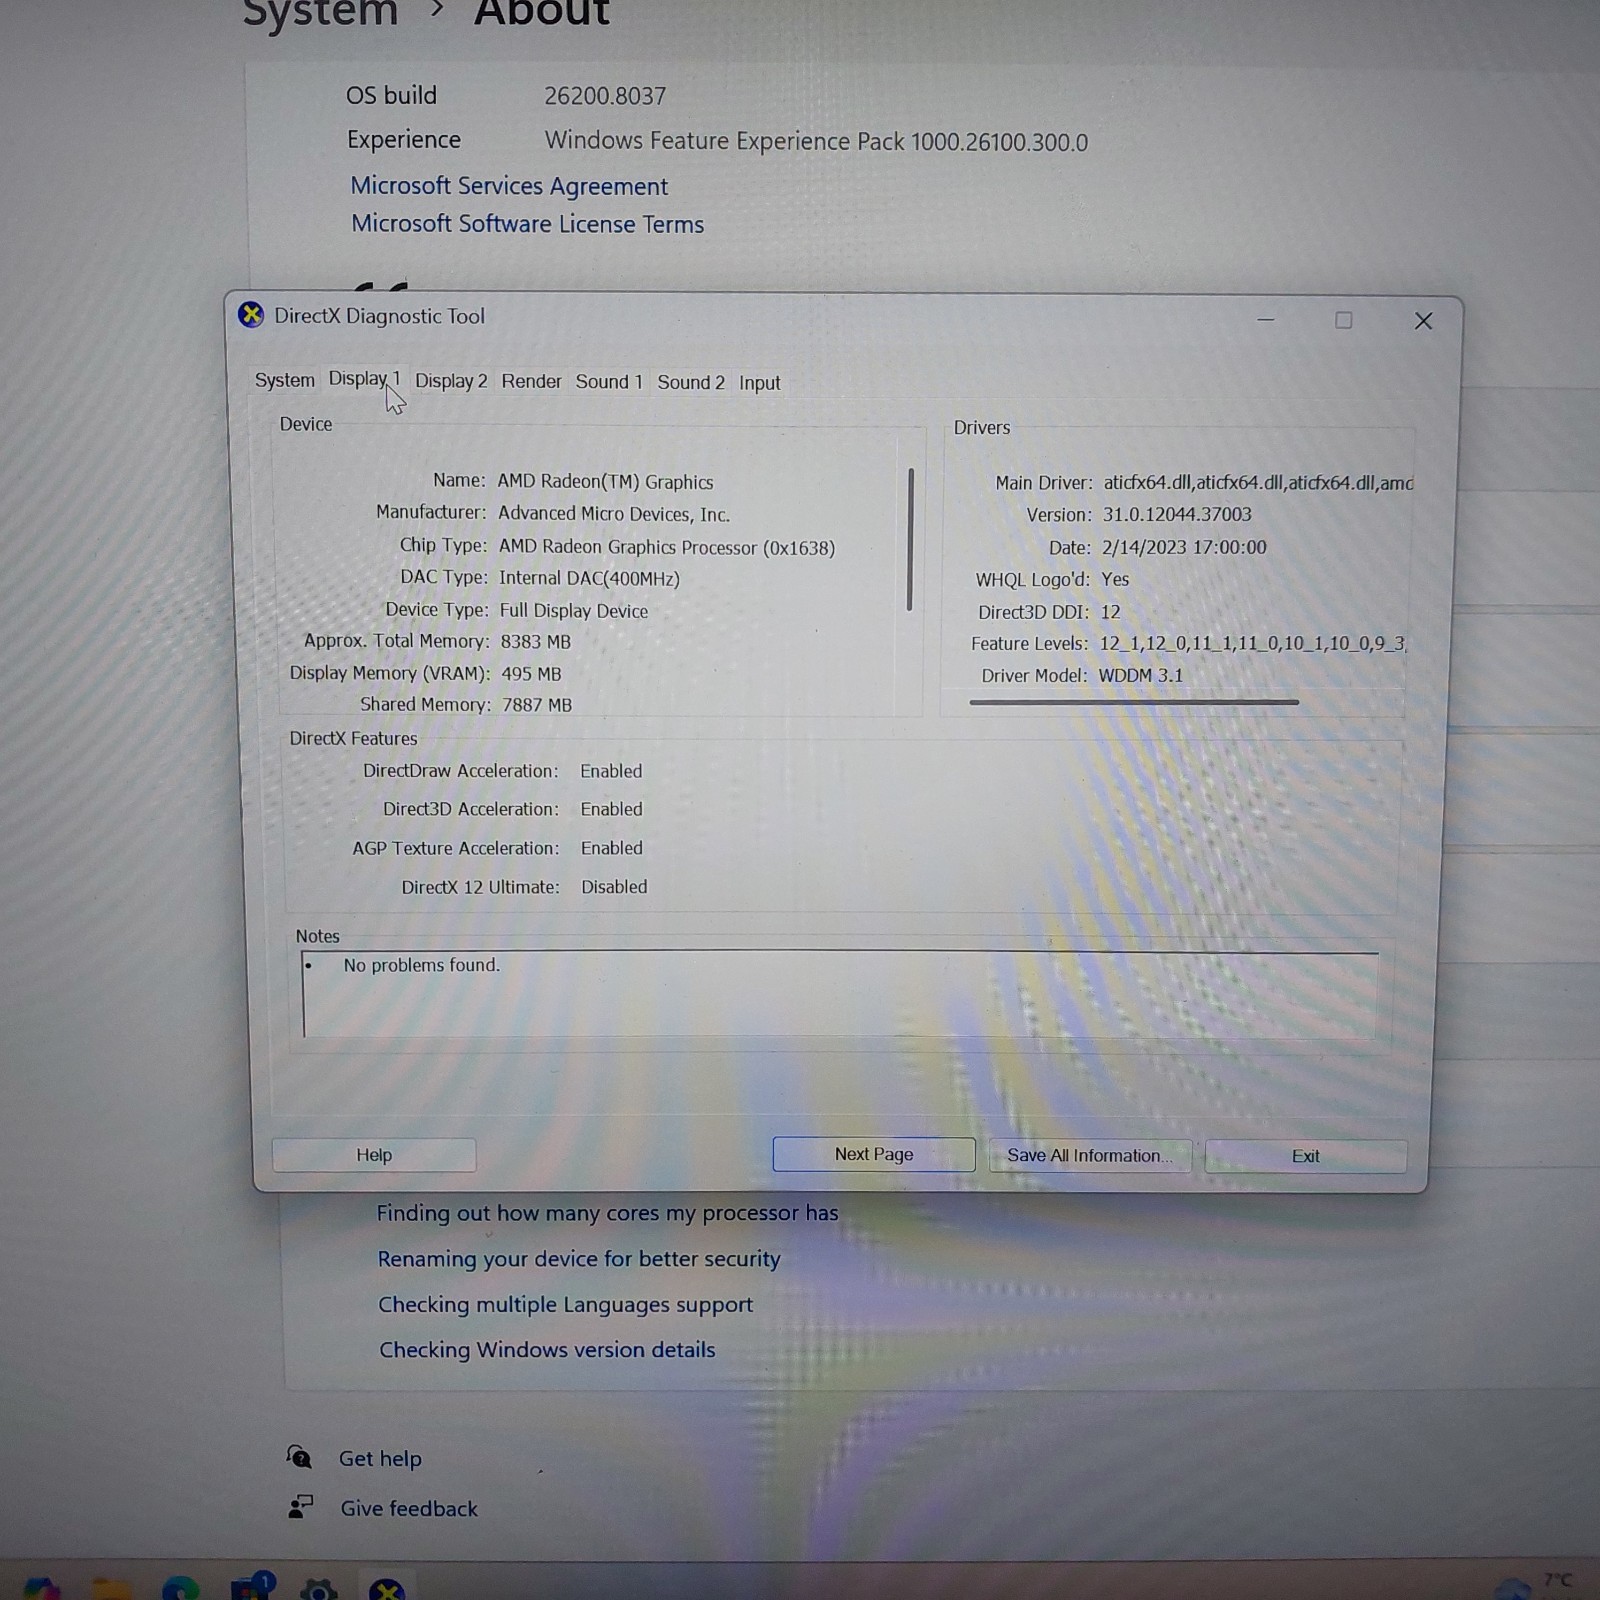1600x1600 pixels.
Task: Minimize the DirectX Diagnostic Tool window
Action: [x=1266, y=320]
